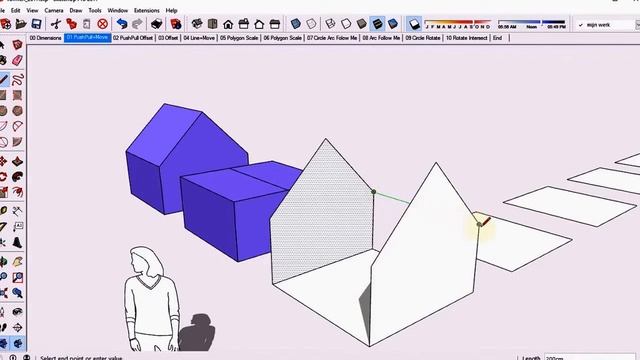Switch to the Left view icon
The height and width of the screenshot is (360, 640).
[275, 24]
